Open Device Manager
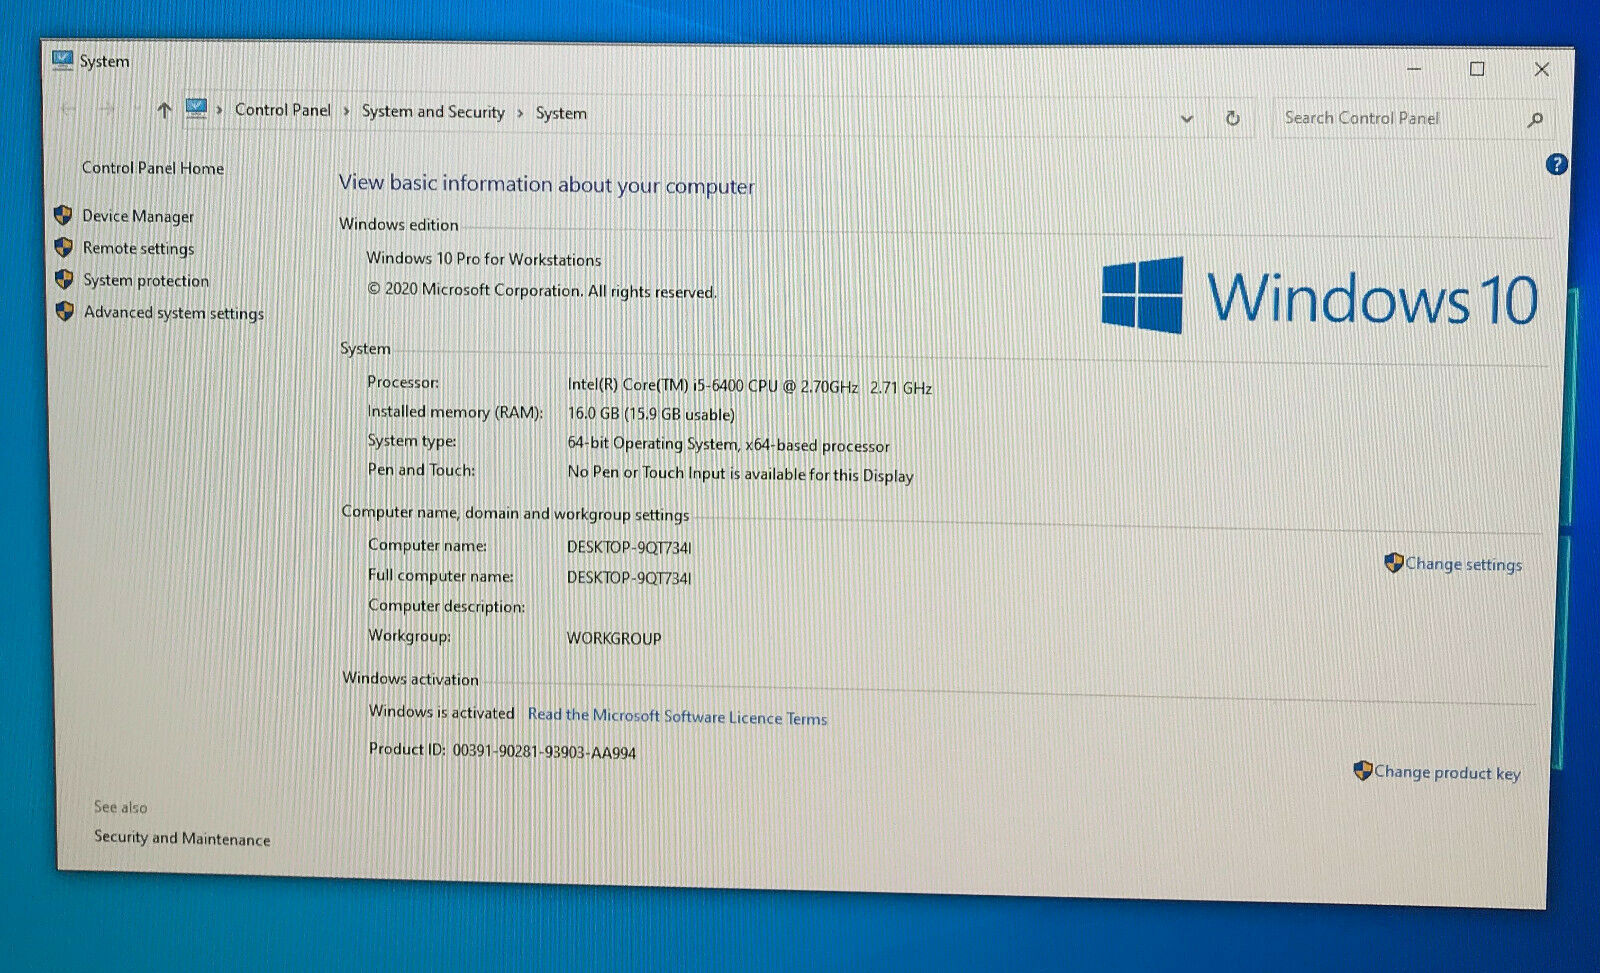The height and width of the screenshot is (973, 1600). pyautogui.click(x=138, y=216)
